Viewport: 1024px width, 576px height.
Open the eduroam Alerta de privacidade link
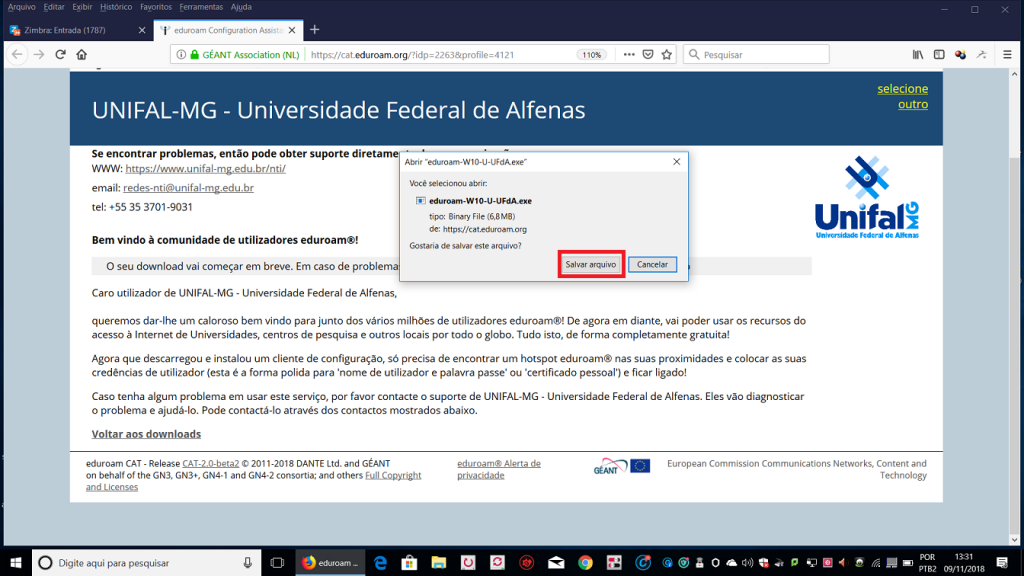[x=499, y=470]
